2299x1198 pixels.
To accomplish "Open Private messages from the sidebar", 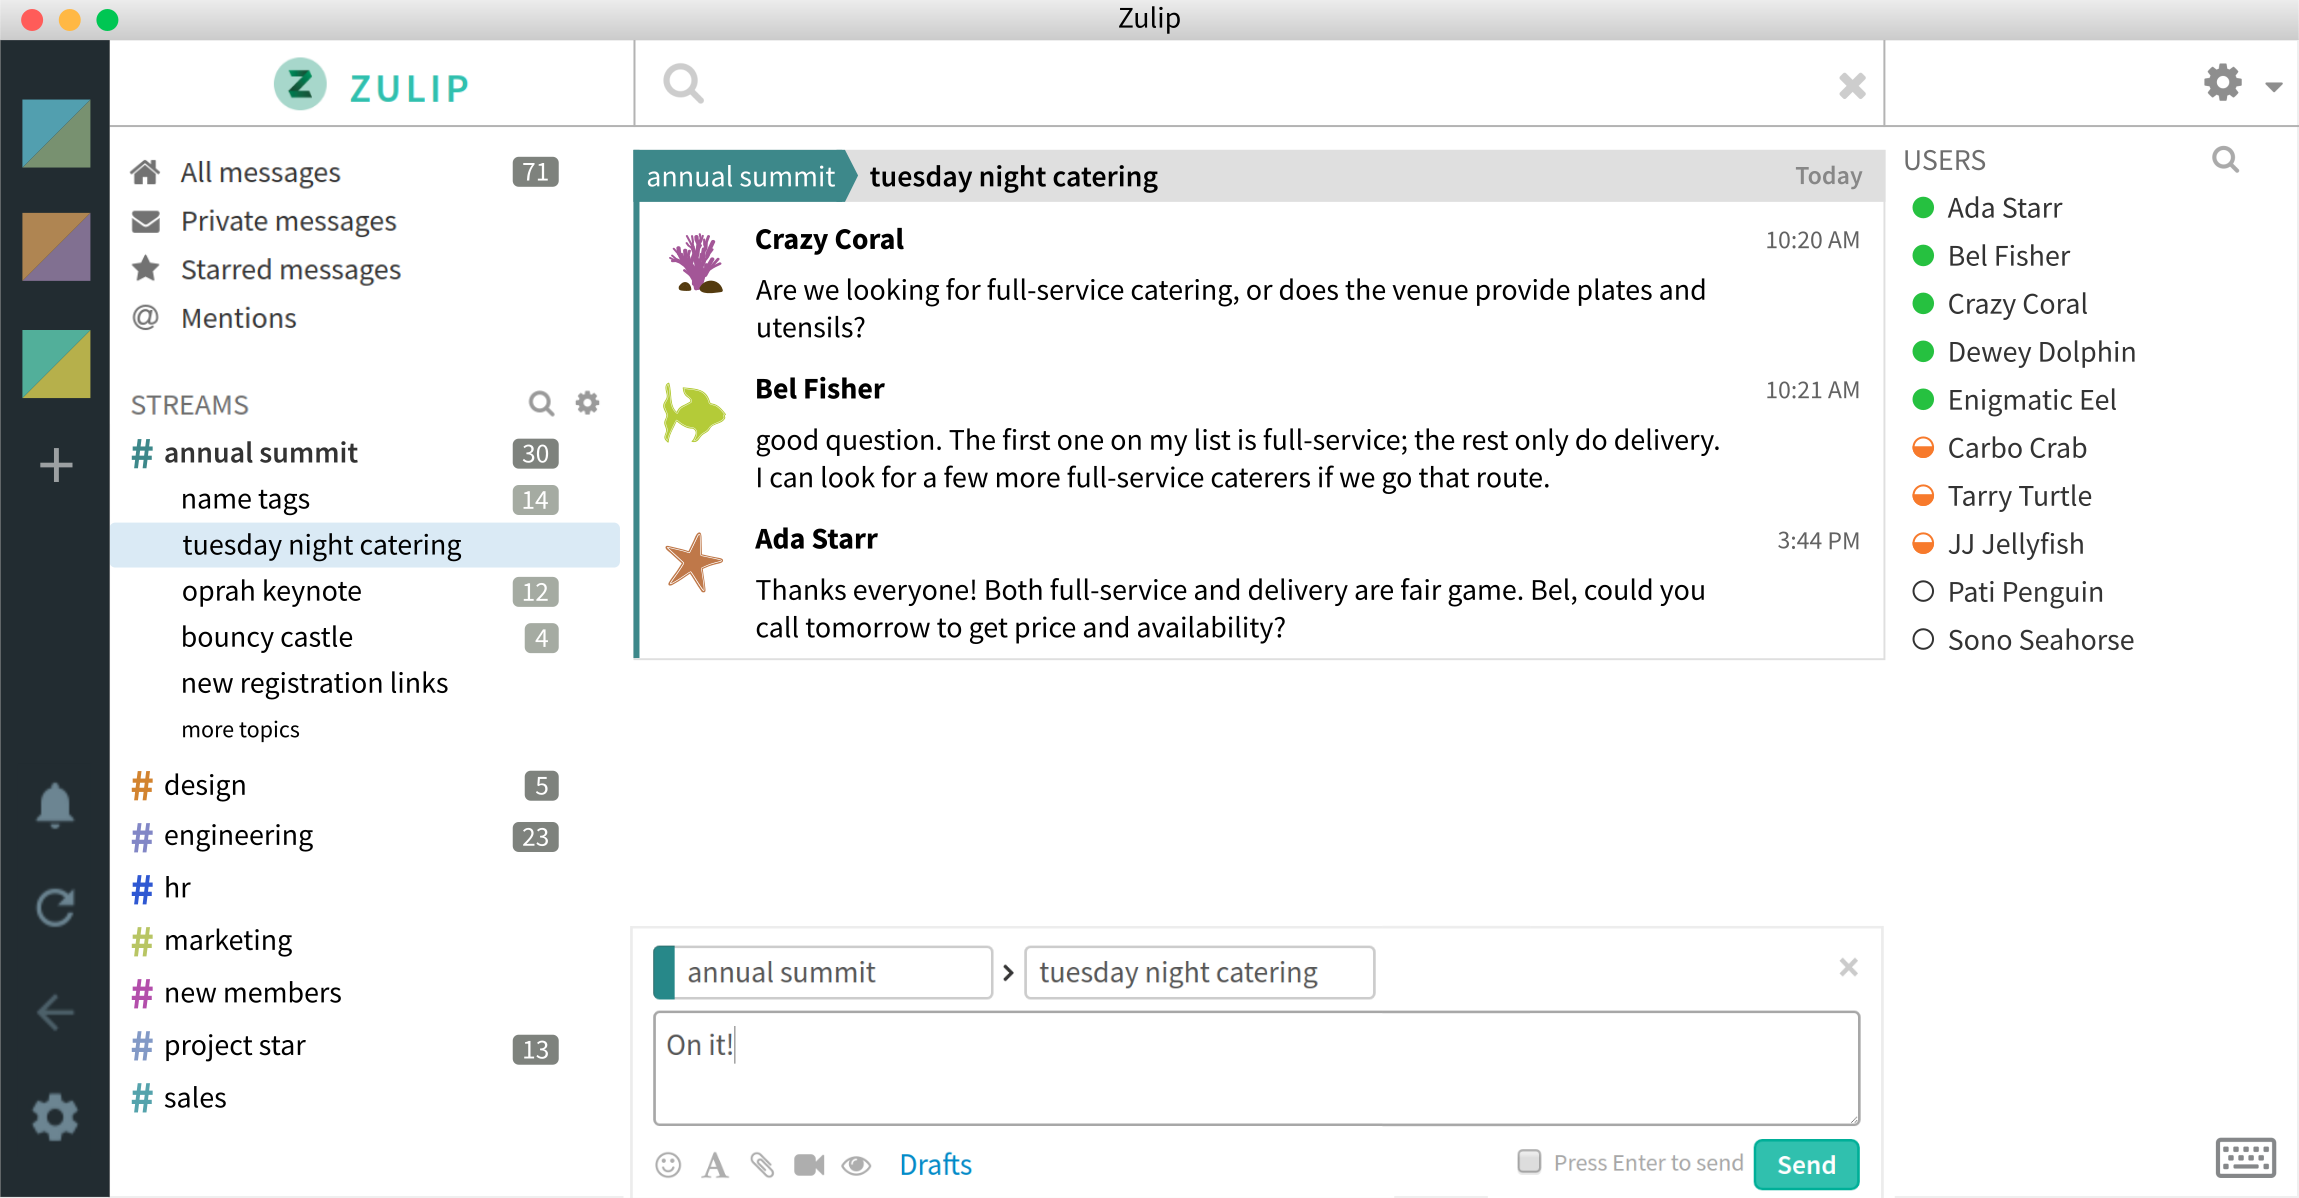I will (288, 221).
